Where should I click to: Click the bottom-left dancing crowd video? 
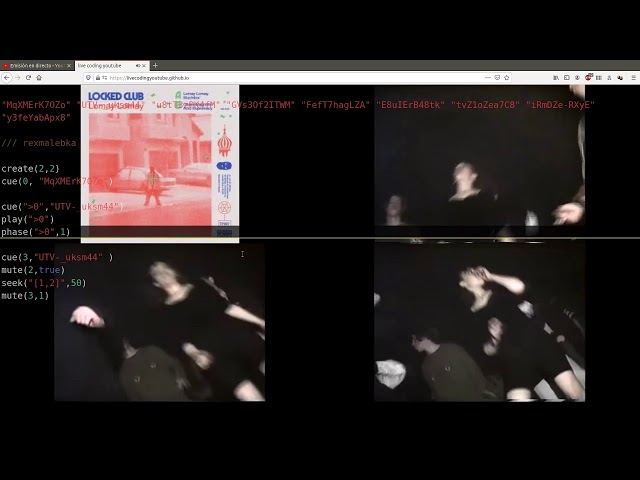click(x=160, y=322)
